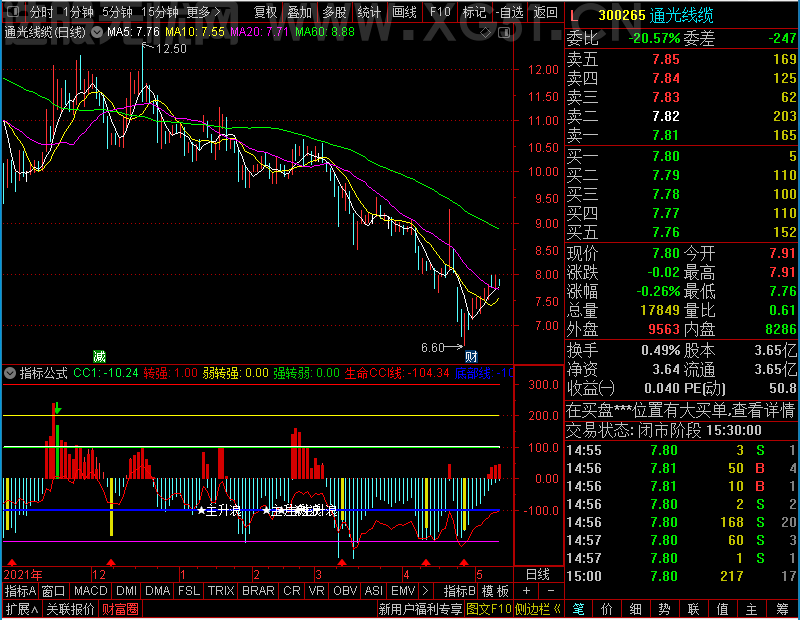Open the 窗口 window option

(54, 591)
